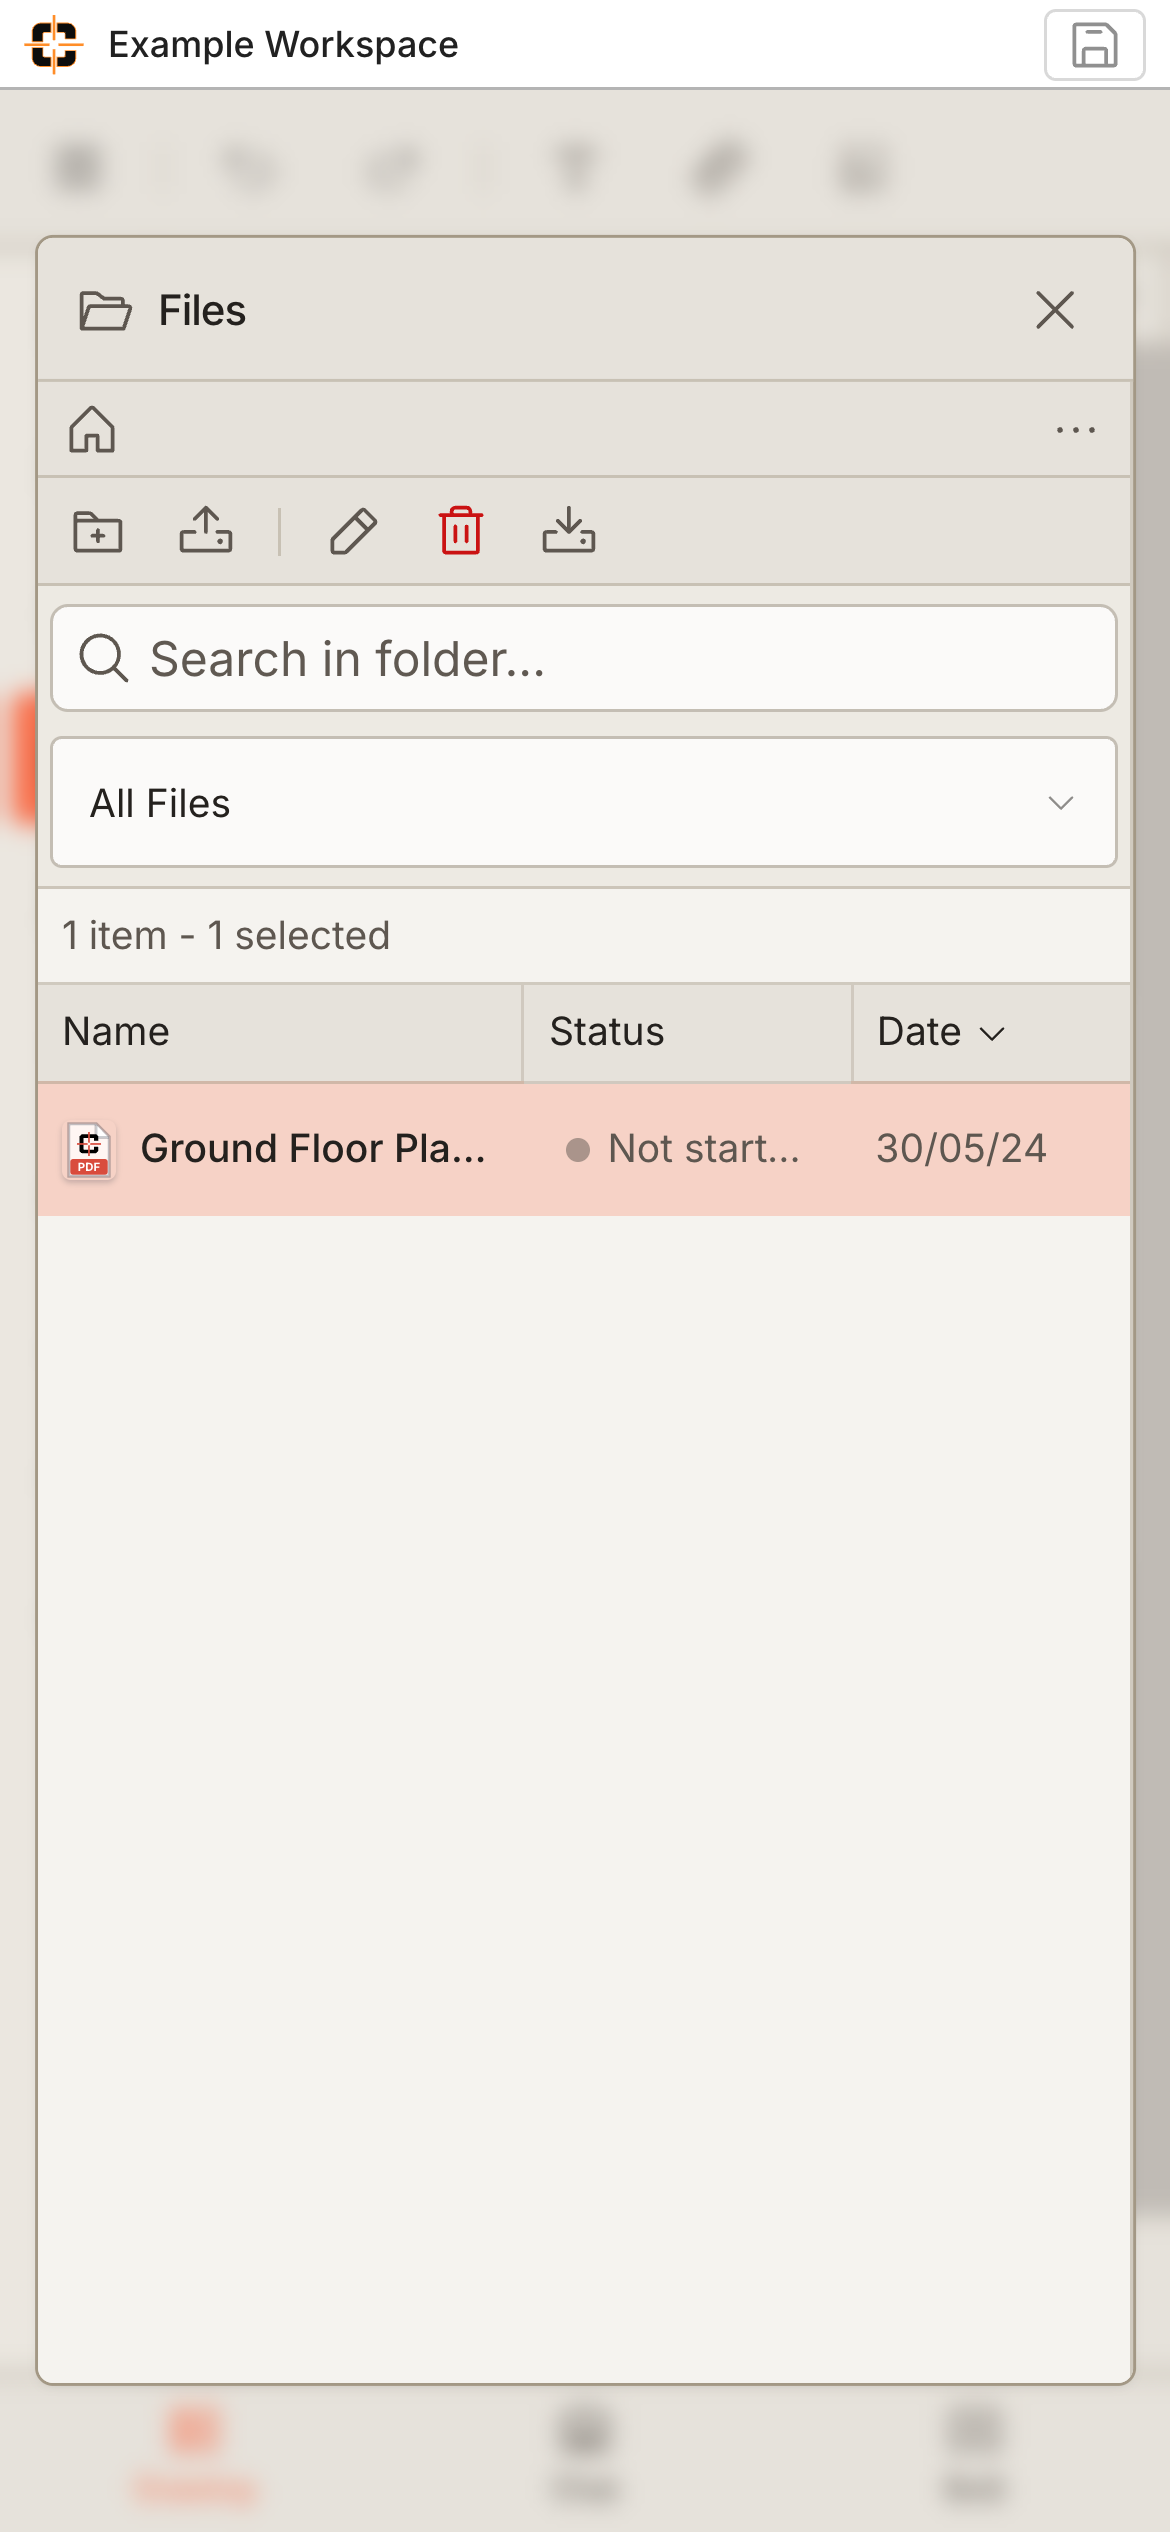Screen dimensions: 1170x2532
Task: Create a new folder with plus icon
Action: click(98, 531)
